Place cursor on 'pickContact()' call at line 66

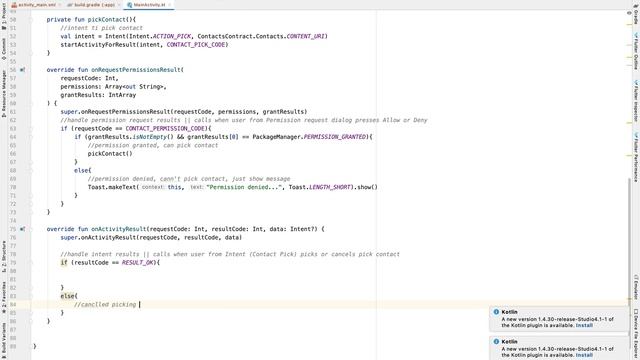coord(110,153)
